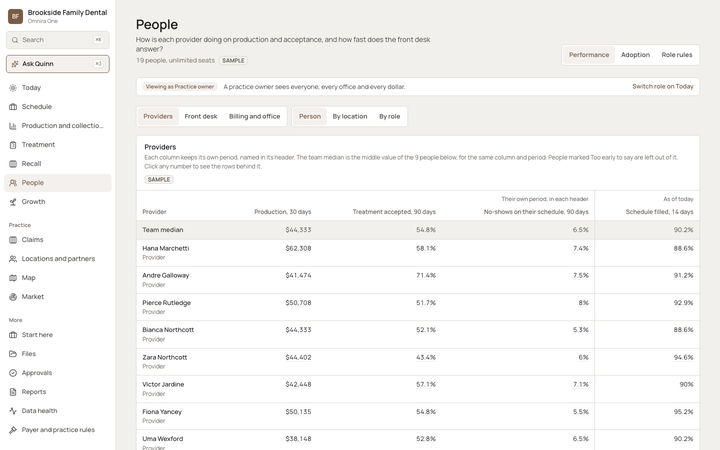This screenshot has height=450, width=720.
Task: Click the People sidebar icon
Action: point(13,183)
